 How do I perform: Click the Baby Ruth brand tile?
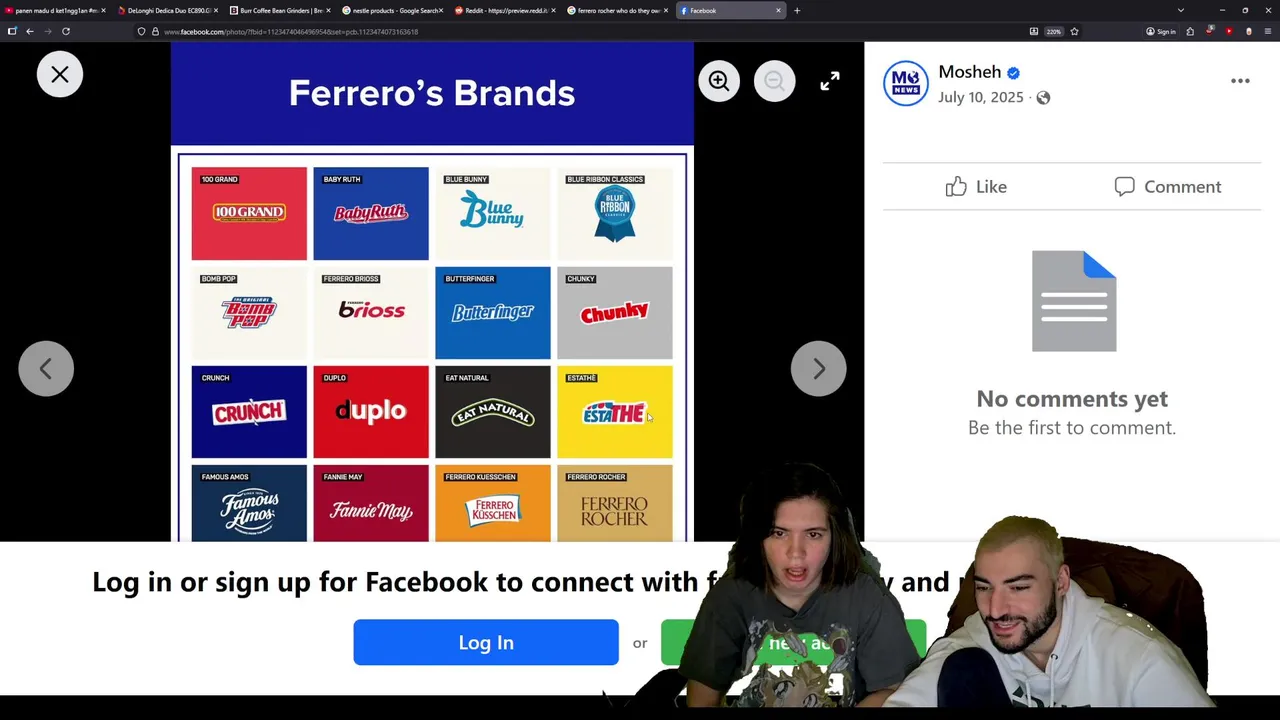pos(371,214)
